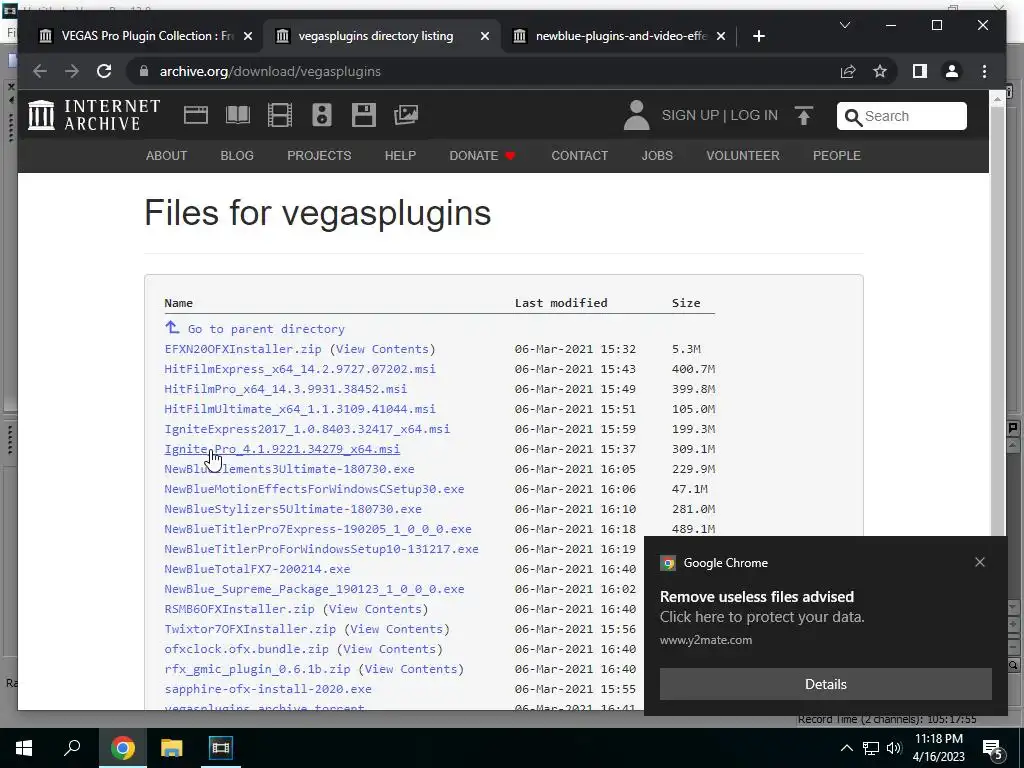Download HitFilmUltimate_x64 msi file
This screenshot has width=1024, height=768.
click(x=300, y=409)
